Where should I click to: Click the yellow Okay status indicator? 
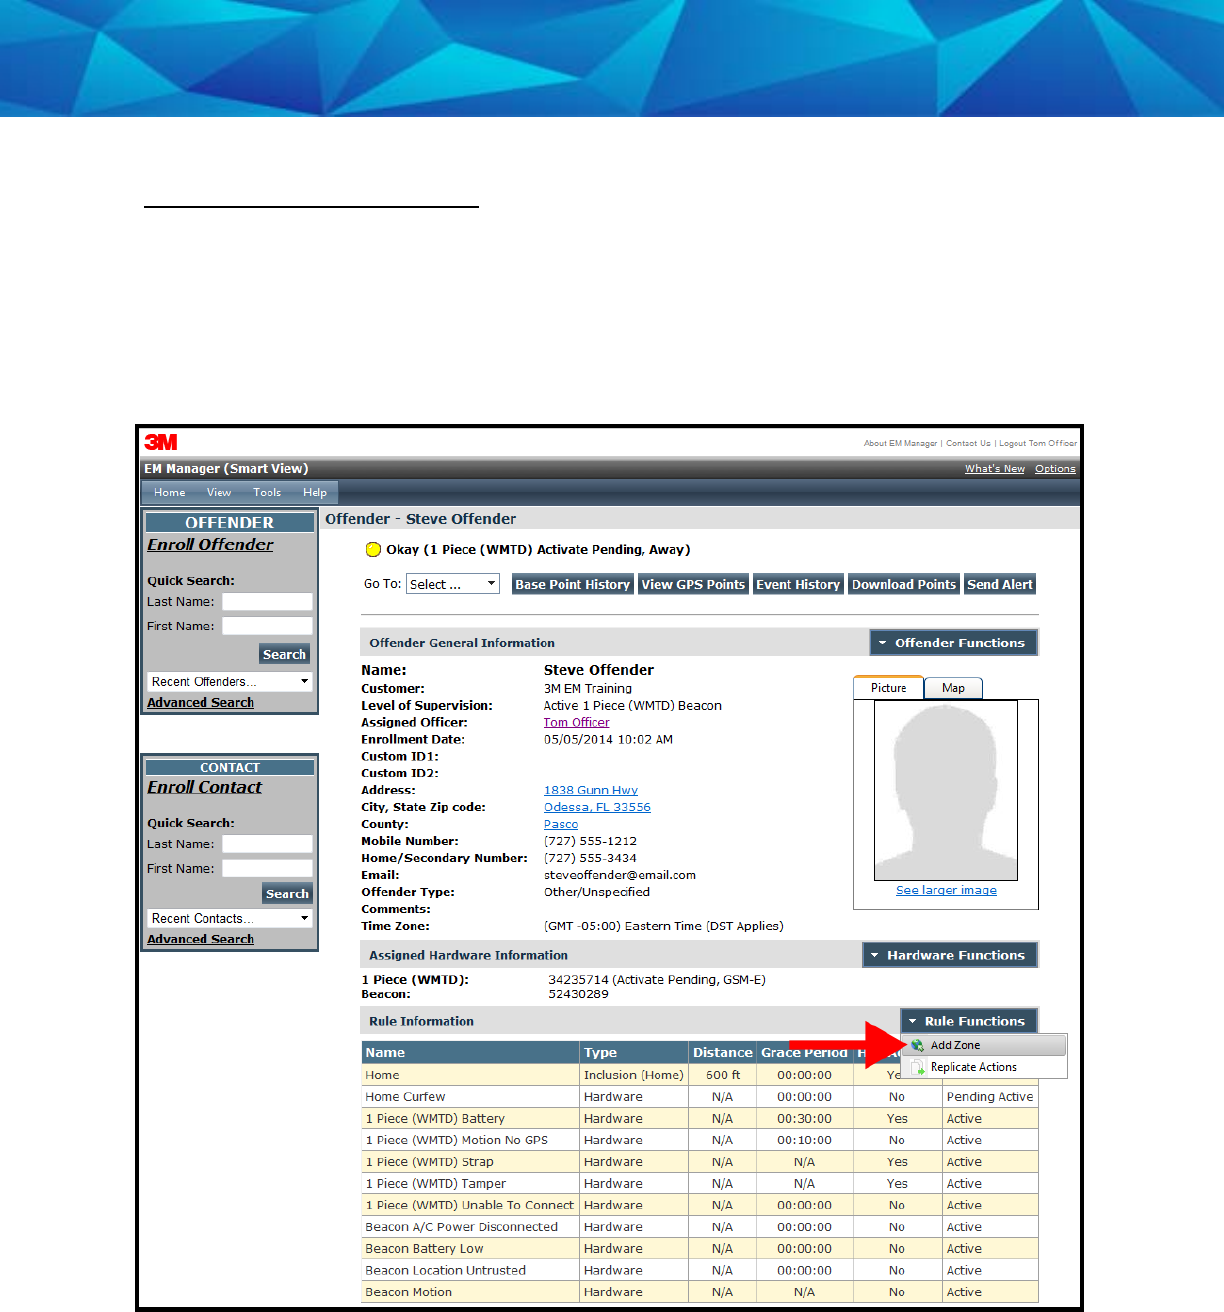pyautogui.click(x=373, y=549)
